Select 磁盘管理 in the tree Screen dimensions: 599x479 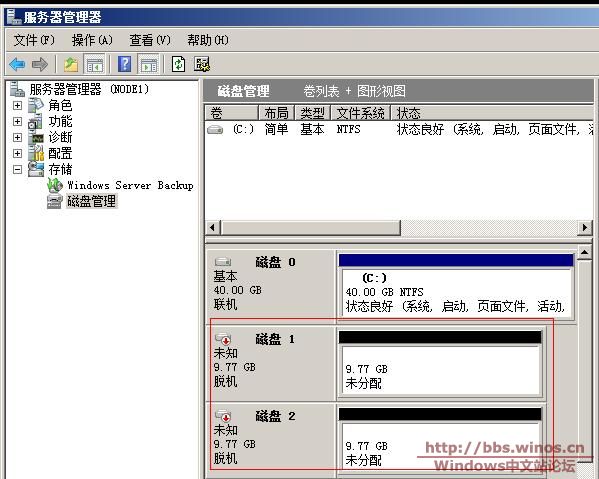click(91, 201)
